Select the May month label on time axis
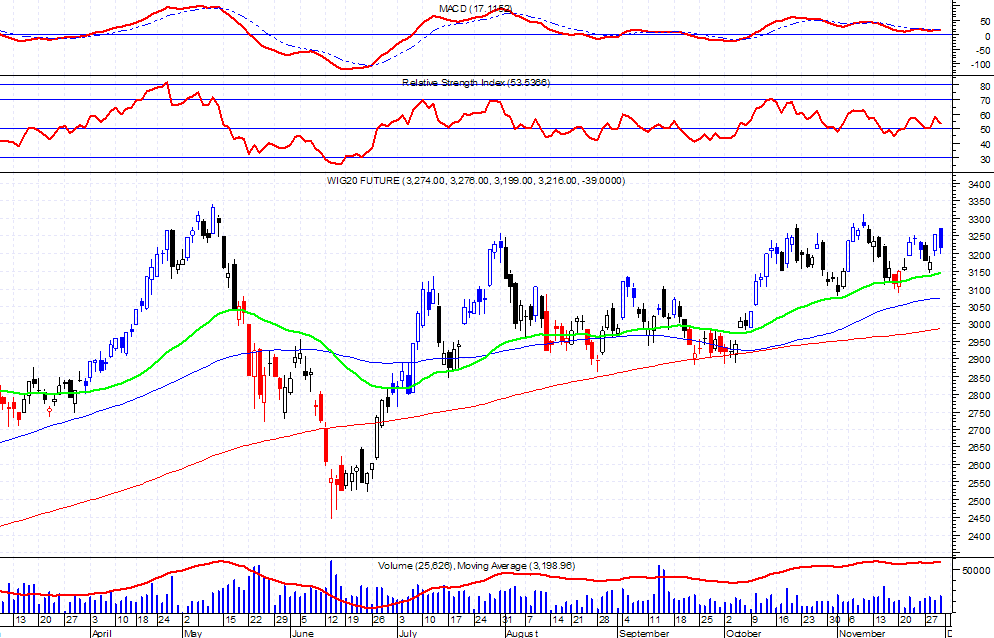Viewport: 994px width, 638px height. click(193, 633)
